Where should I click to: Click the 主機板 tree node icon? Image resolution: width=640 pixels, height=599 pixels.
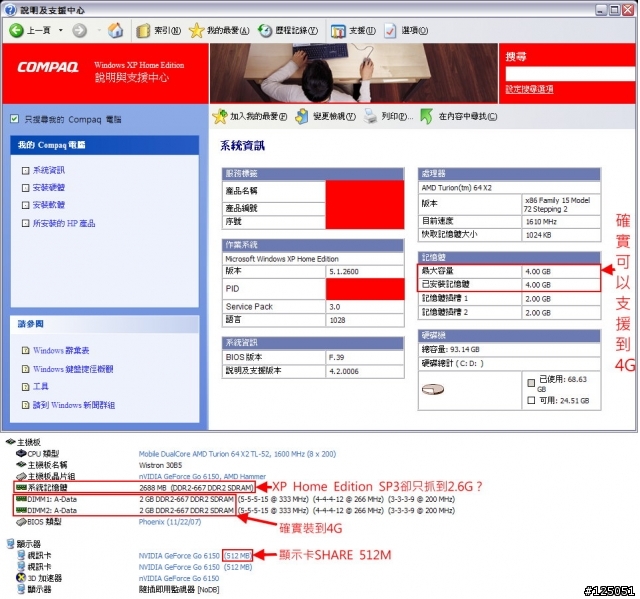point(11,442)
